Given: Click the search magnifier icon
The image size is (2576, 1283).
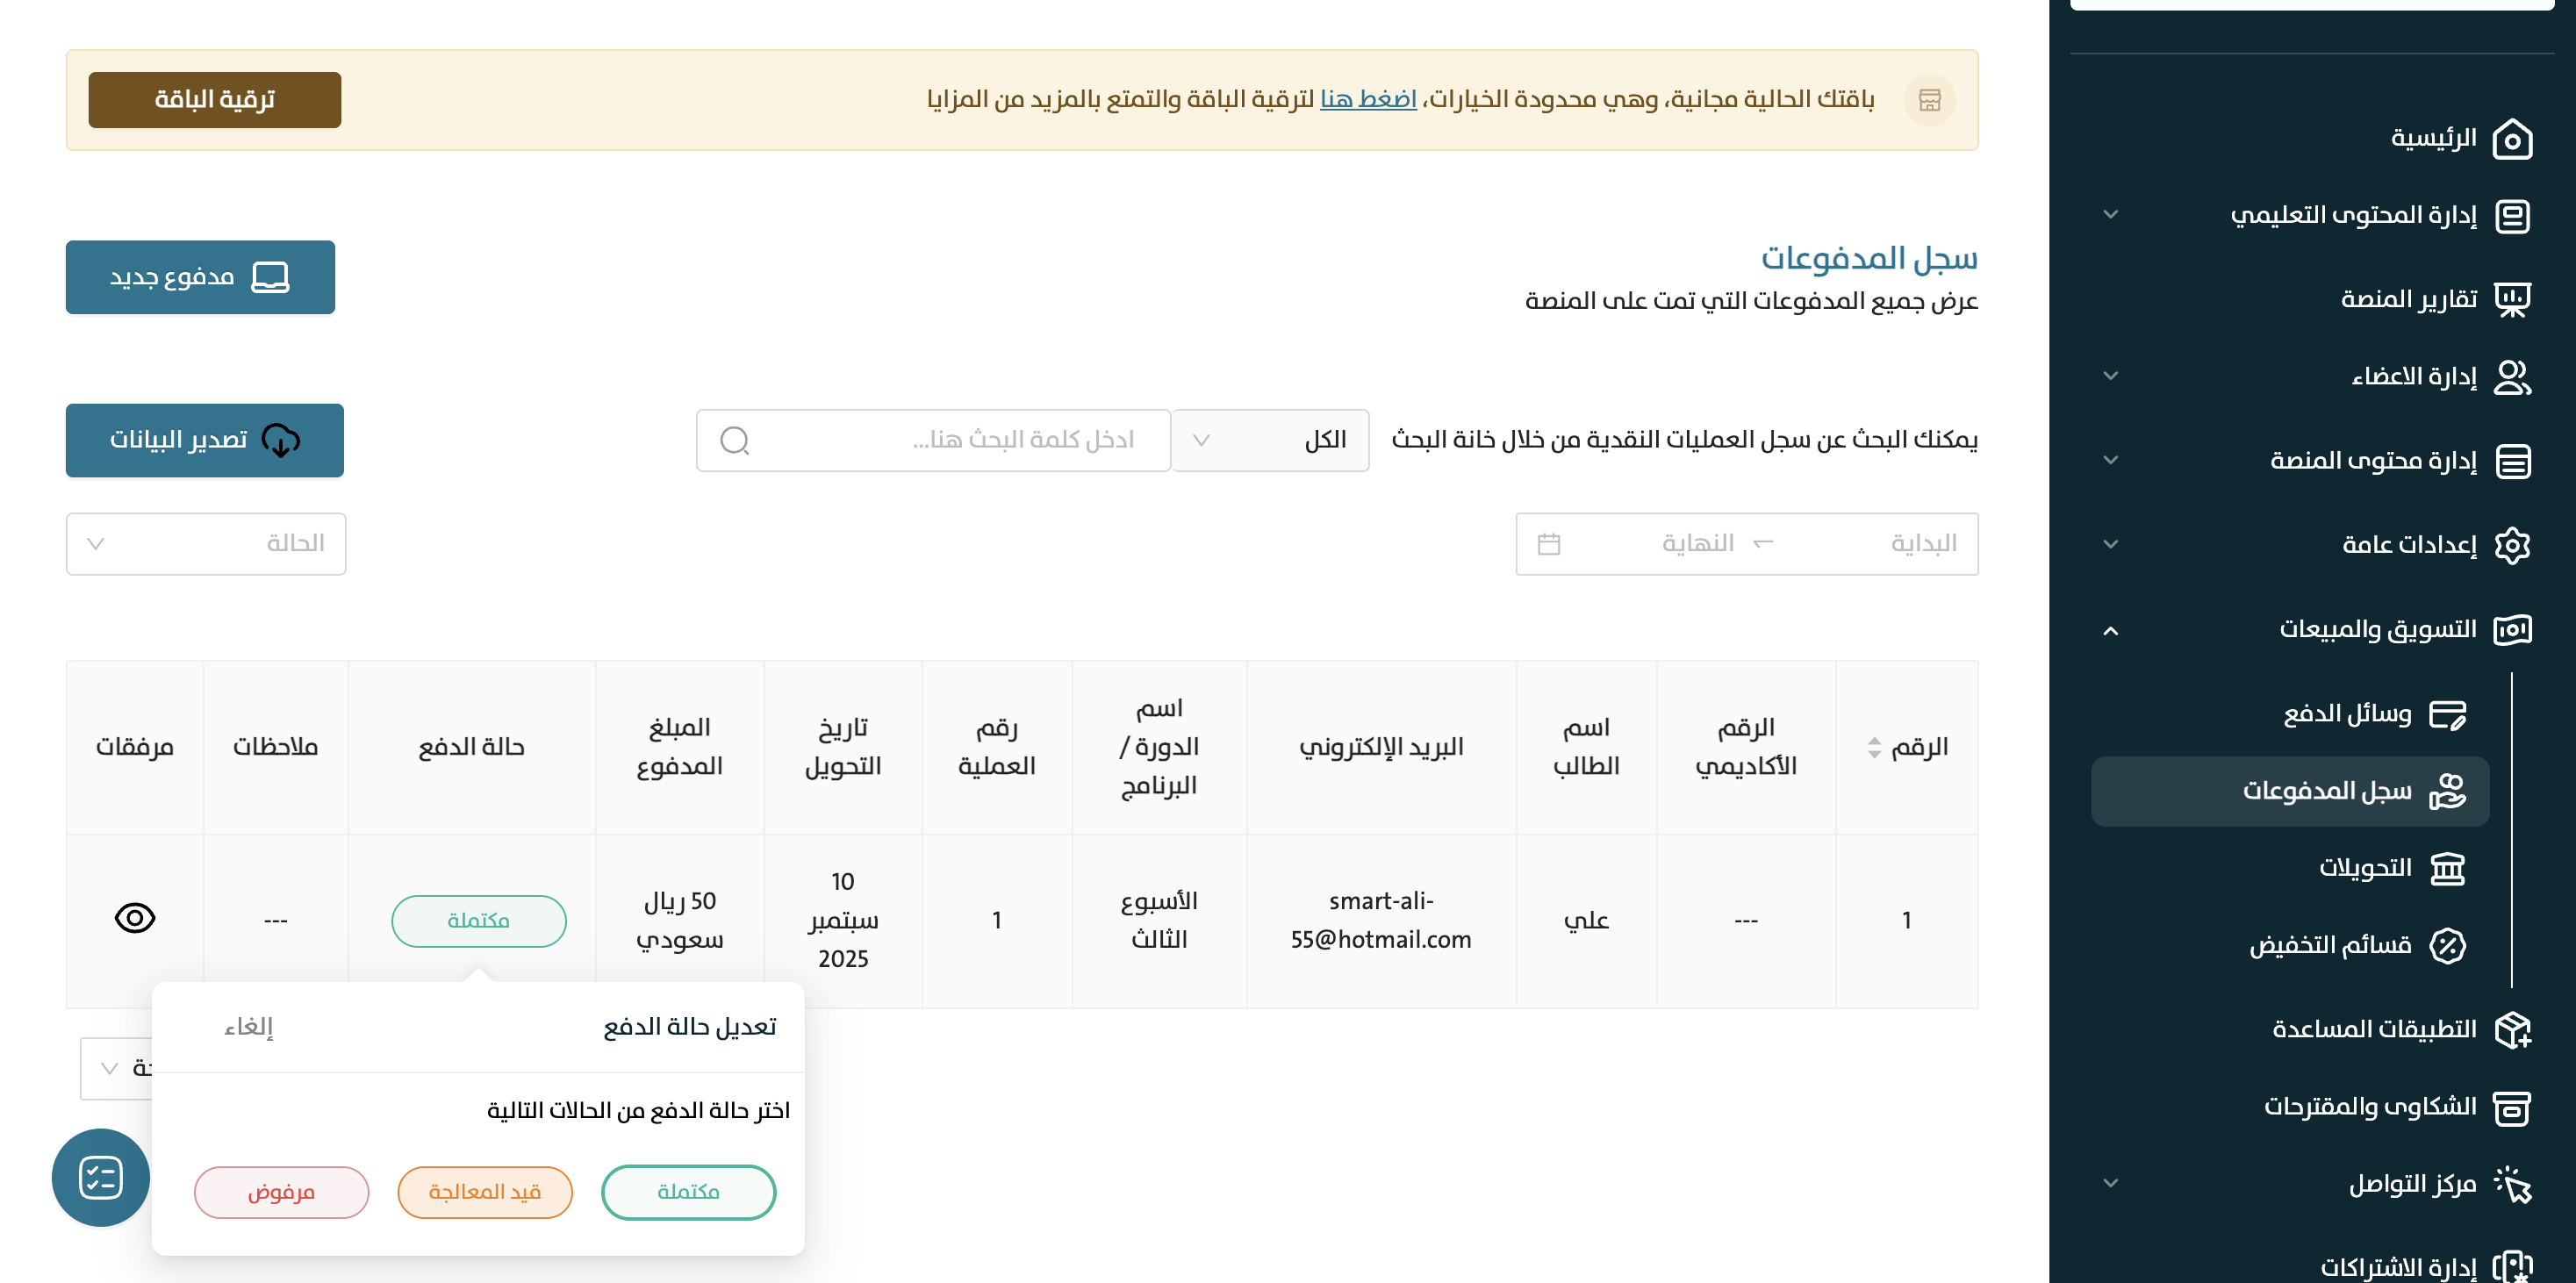Looking at the screenshot, I should coord(735,440).
